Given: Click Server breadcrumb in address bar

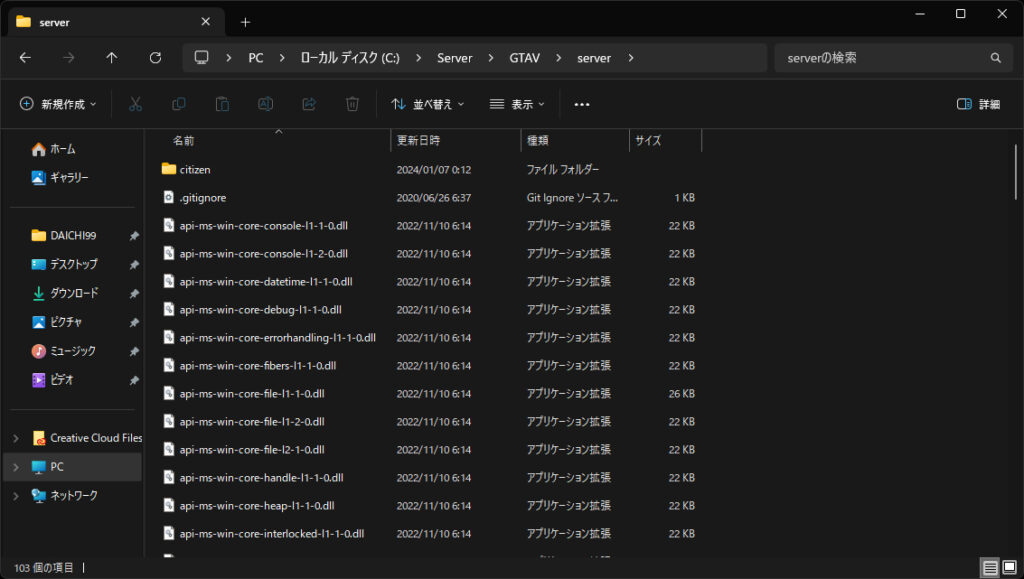Looking at the screenshot, I should click(455, 57).
